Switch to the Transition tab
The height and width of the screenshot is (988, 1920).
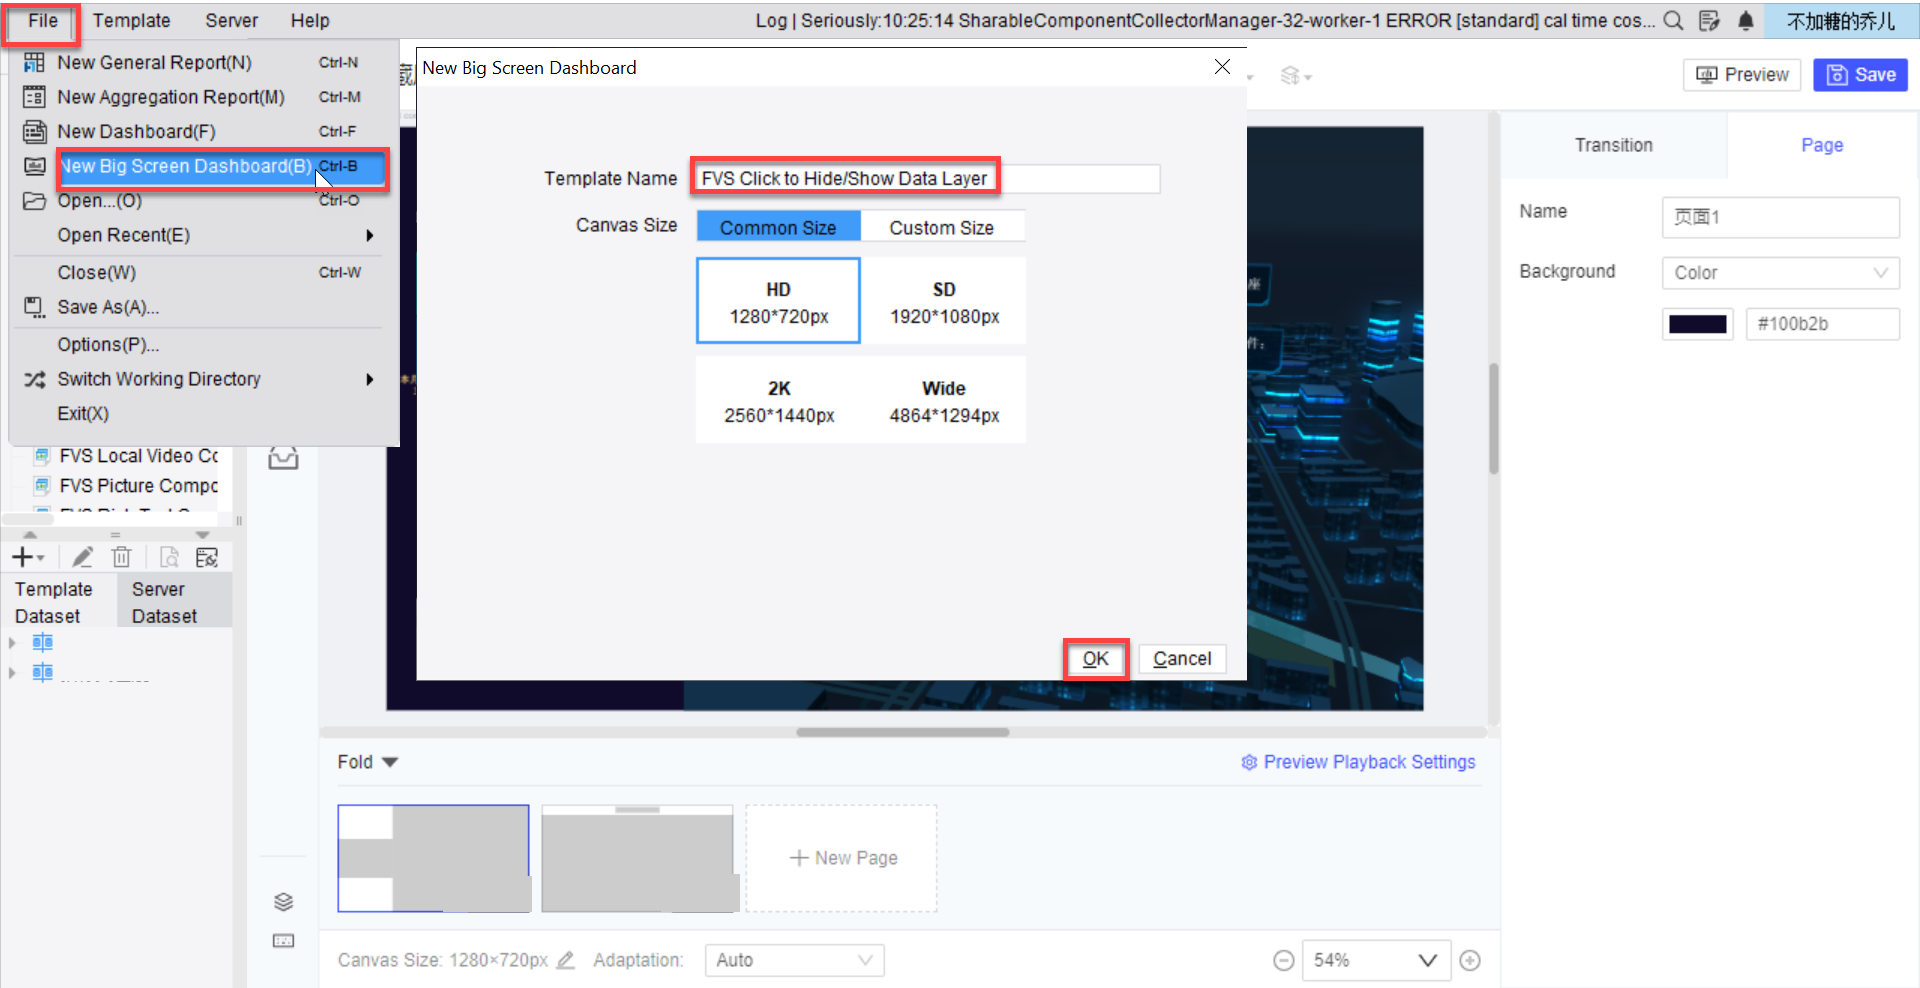[1613, 145]
